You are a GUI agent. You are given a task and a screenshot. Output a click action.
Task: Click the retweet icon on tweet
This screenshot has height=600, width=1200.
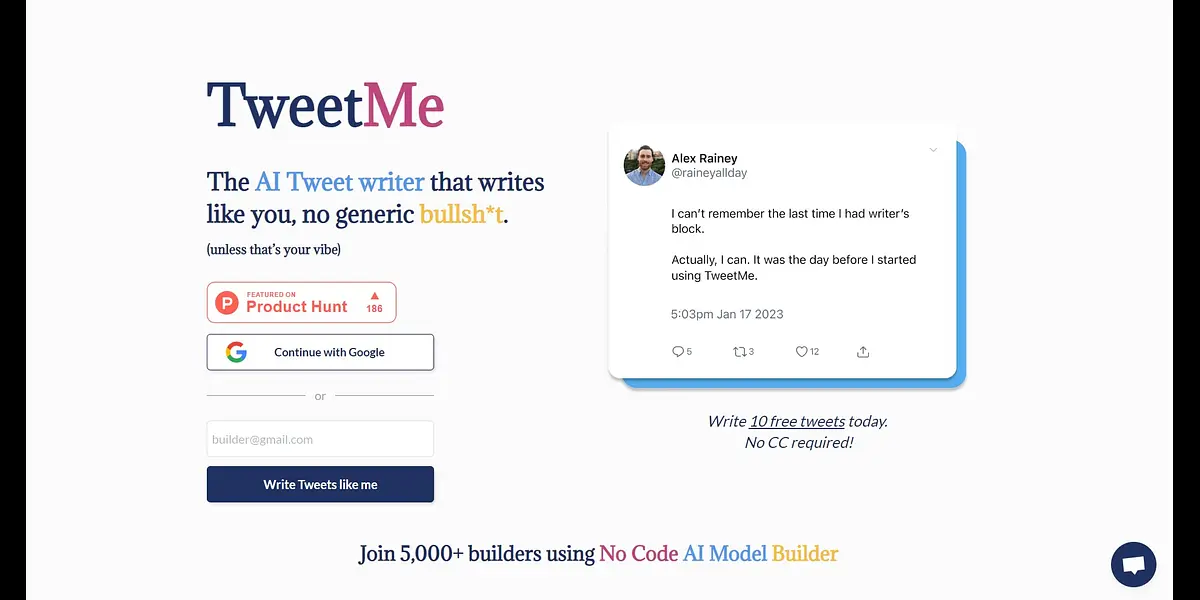pos(740,351)
